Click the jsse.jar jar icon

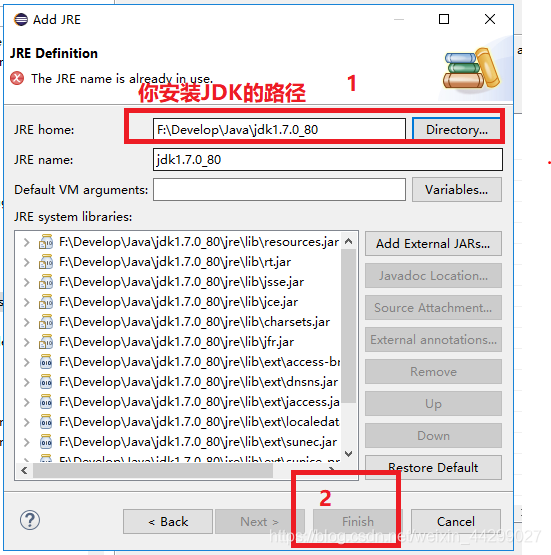pos(46,282)
